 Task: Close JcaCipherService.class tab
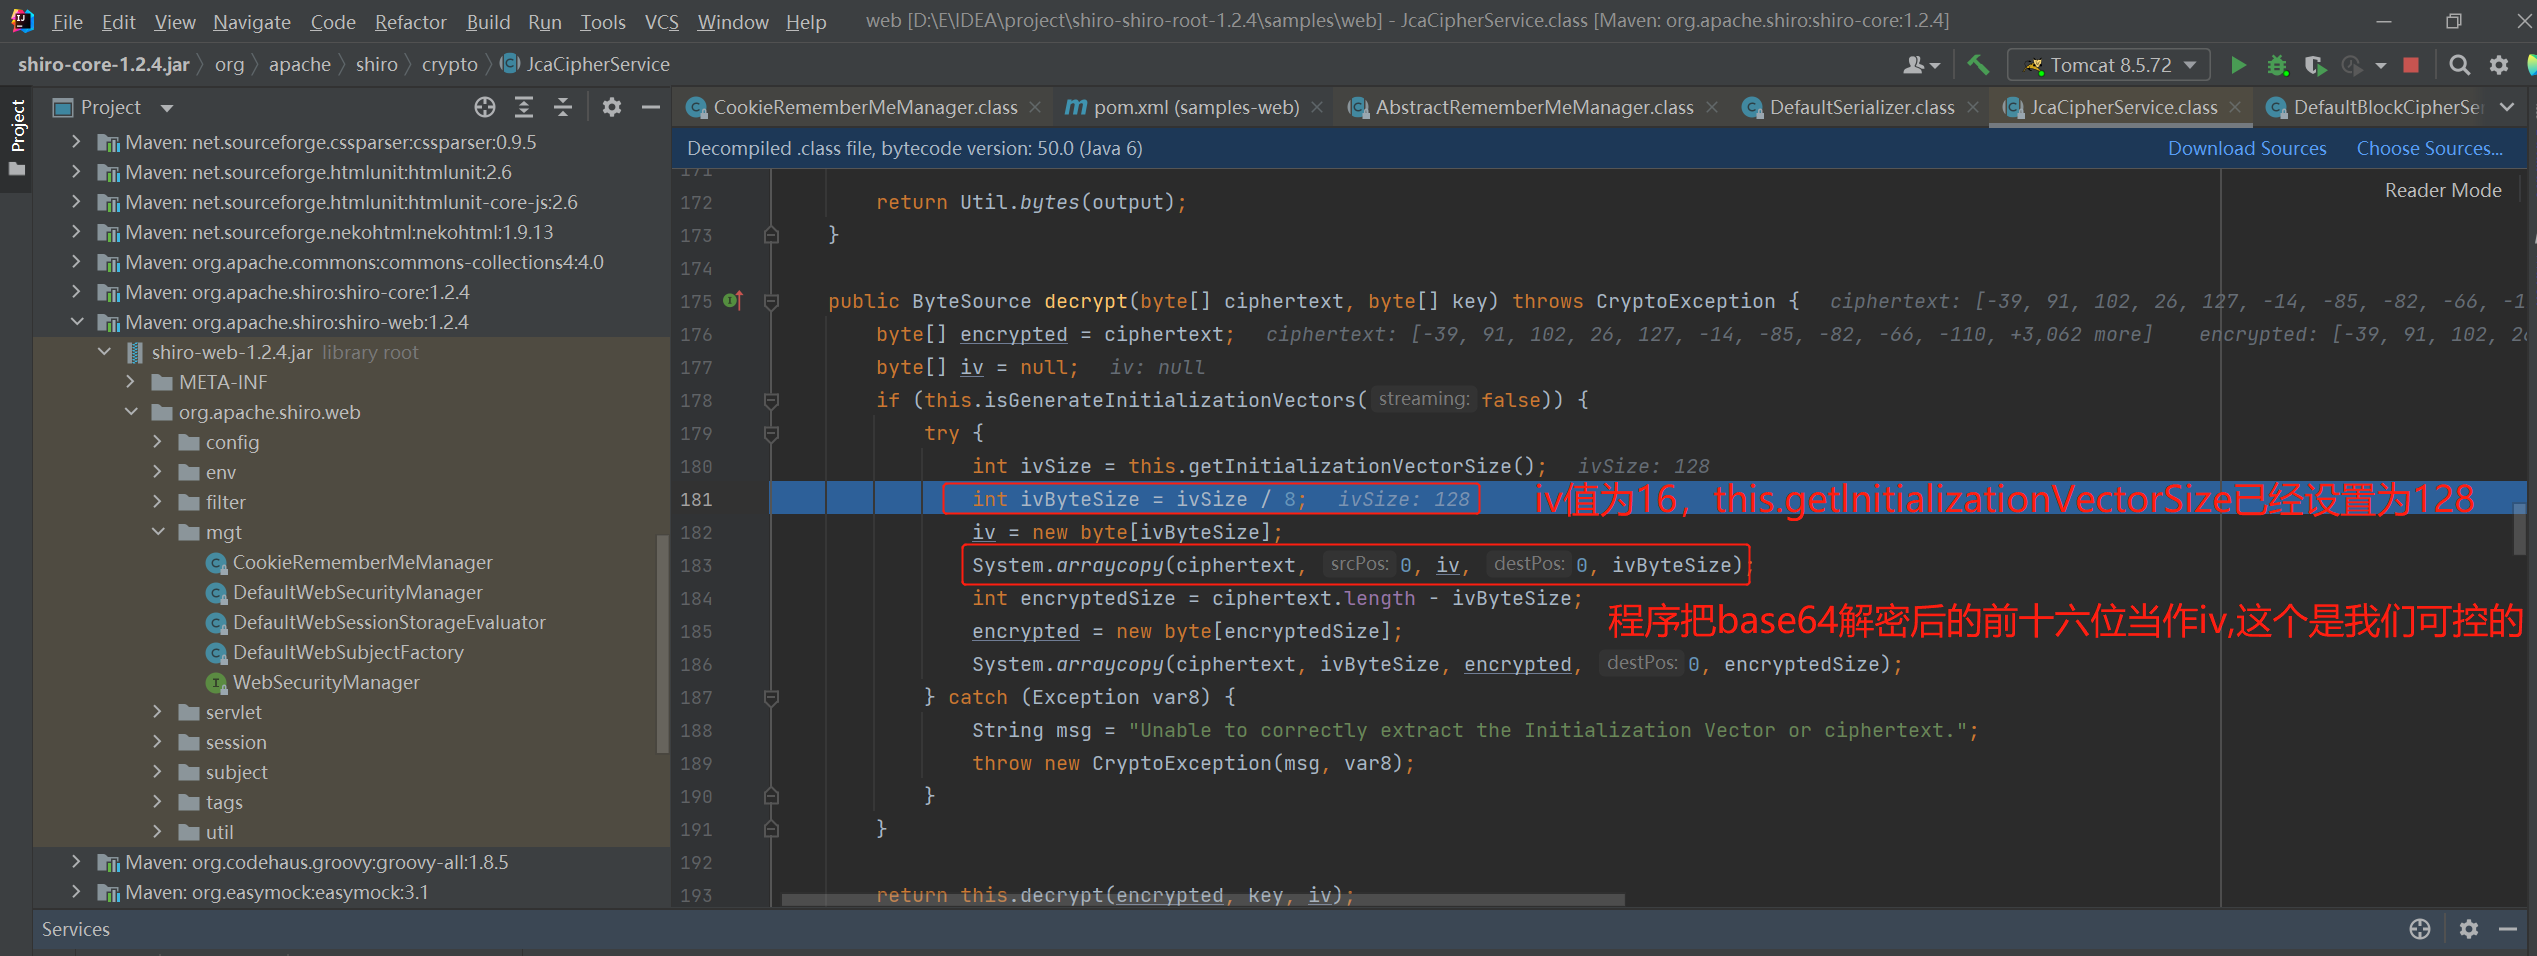tap(2235, 107)
